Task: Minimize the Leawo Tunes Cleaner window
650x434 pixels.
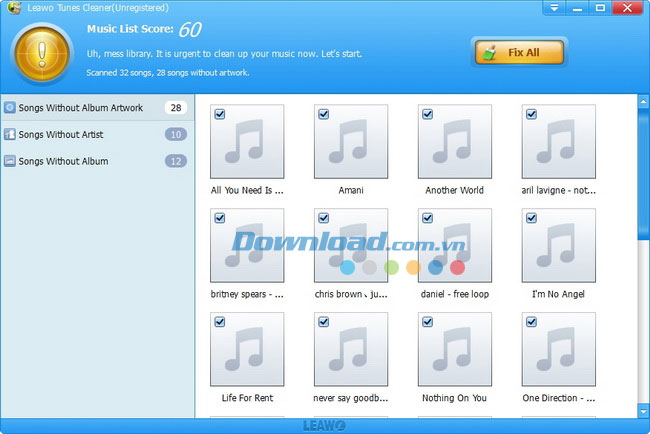Action: 577,8
